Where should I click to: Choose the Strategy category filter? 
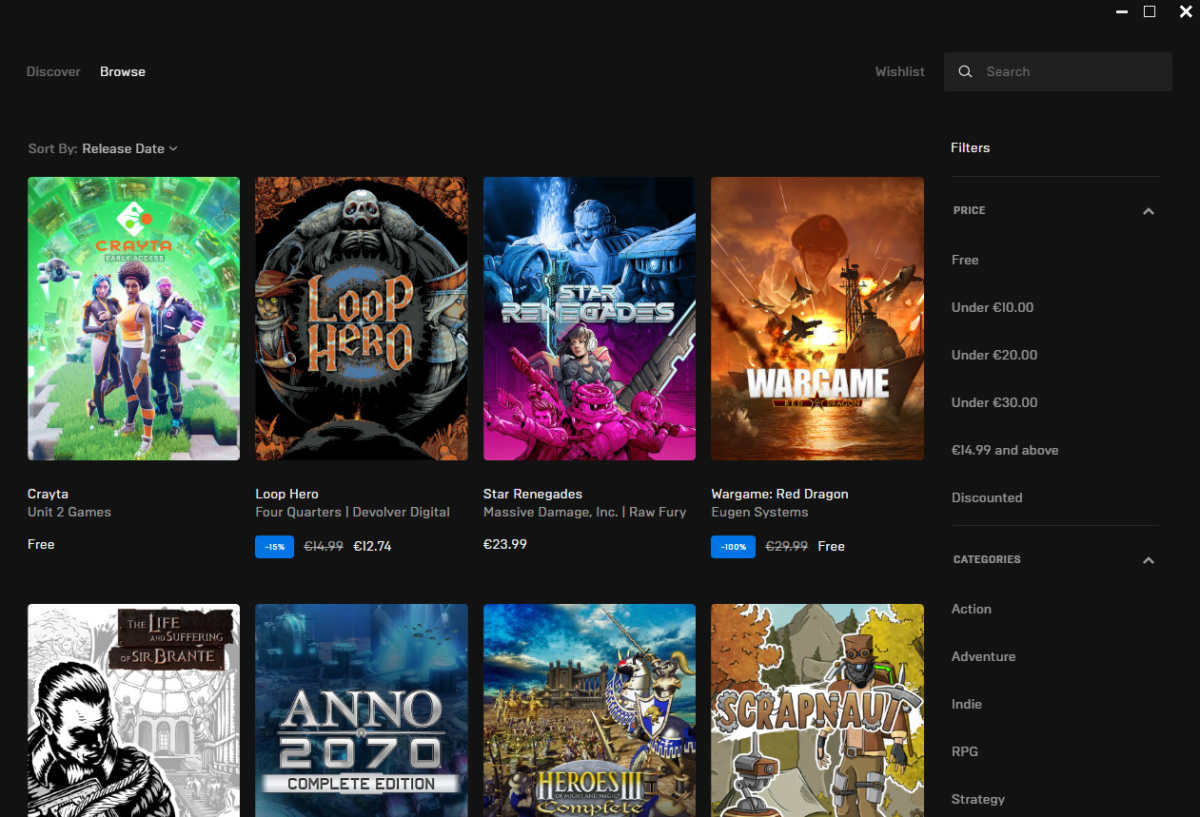977,799
